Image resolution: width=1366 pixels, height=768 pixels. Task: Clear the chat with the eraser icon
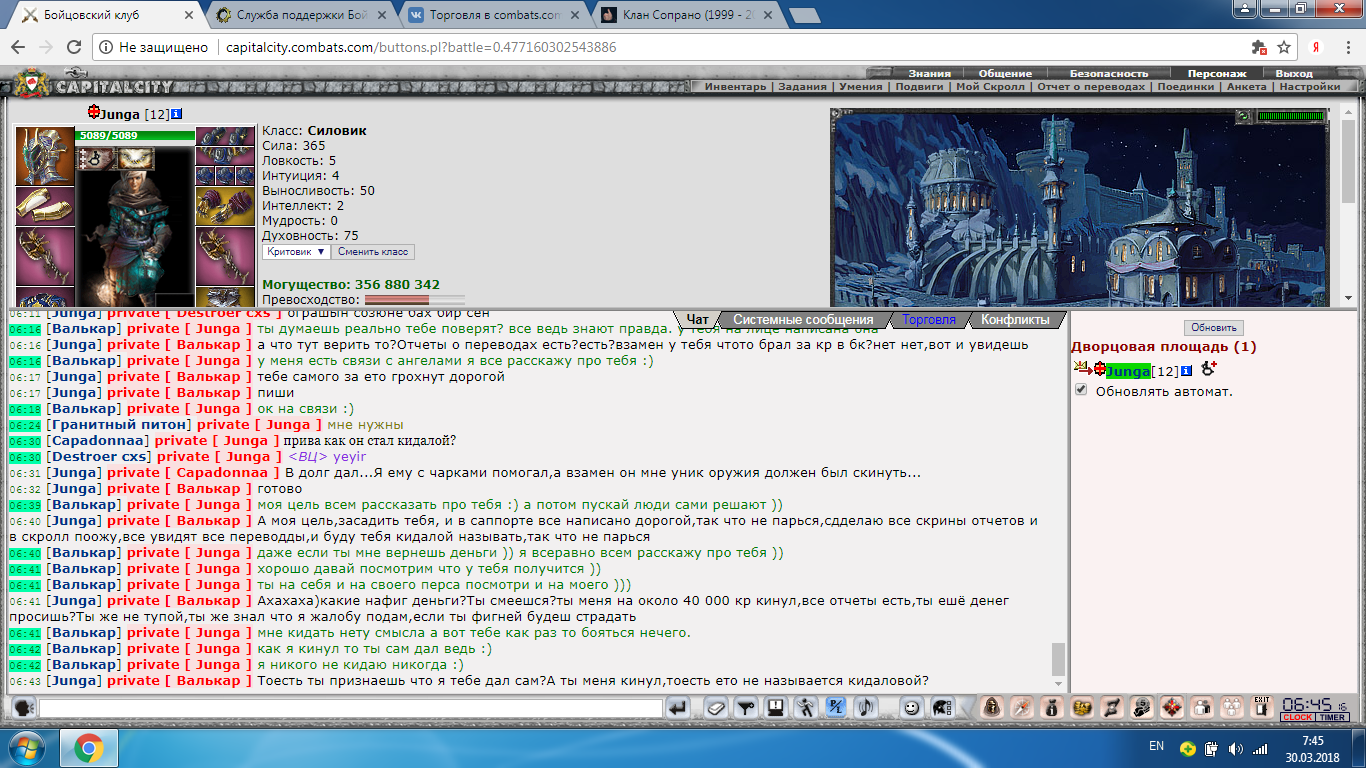714,708
